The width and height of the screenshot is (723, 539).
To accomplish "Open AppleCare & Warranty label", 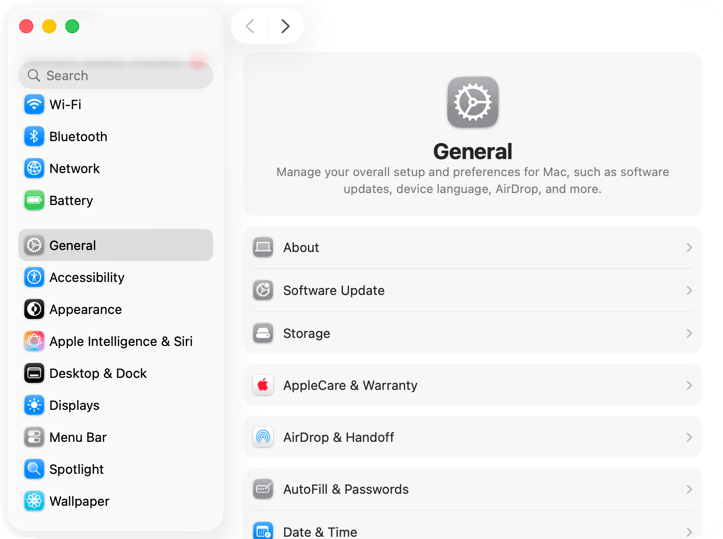I will (350, 385).
